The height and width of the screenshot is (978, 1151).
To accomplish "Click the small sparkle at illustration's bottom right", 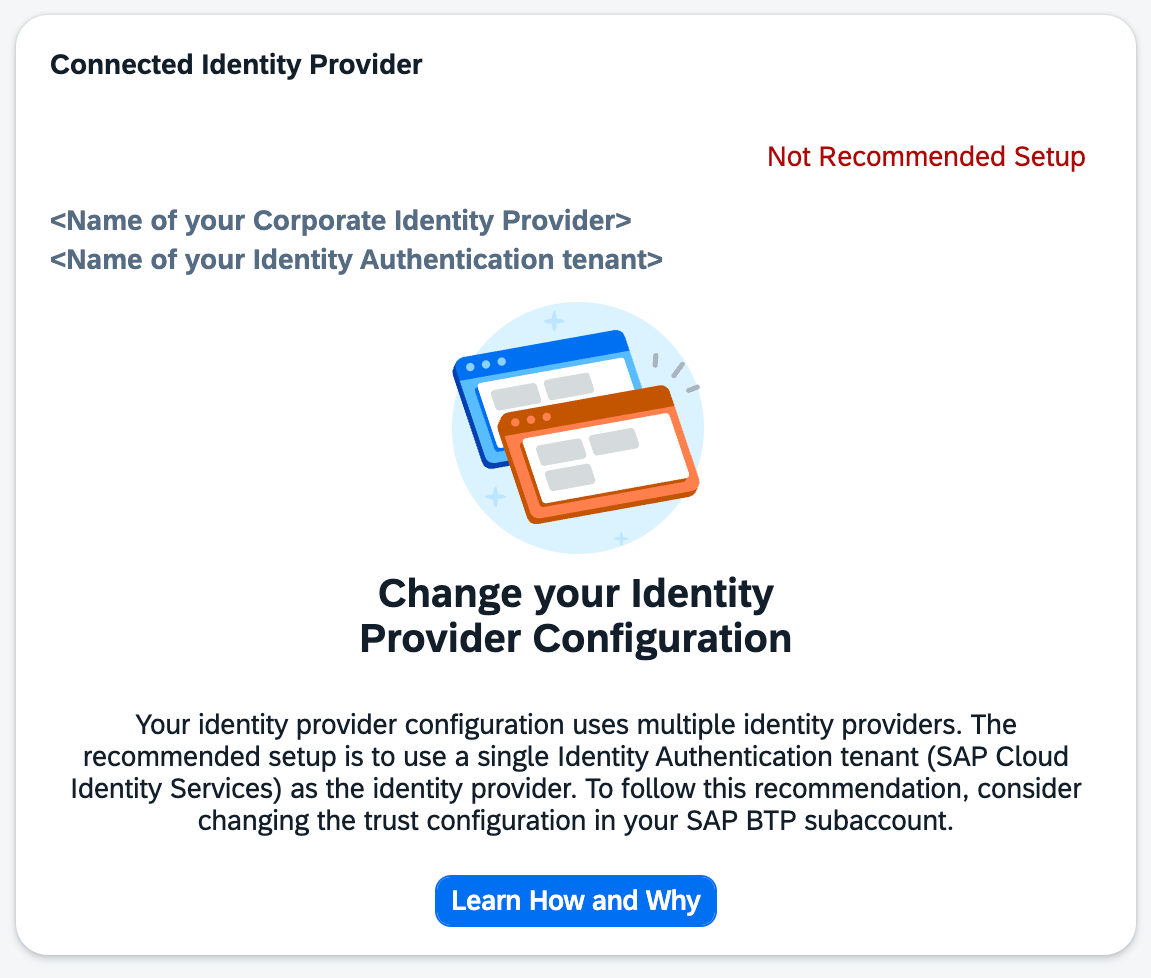I will coord(621,539).
